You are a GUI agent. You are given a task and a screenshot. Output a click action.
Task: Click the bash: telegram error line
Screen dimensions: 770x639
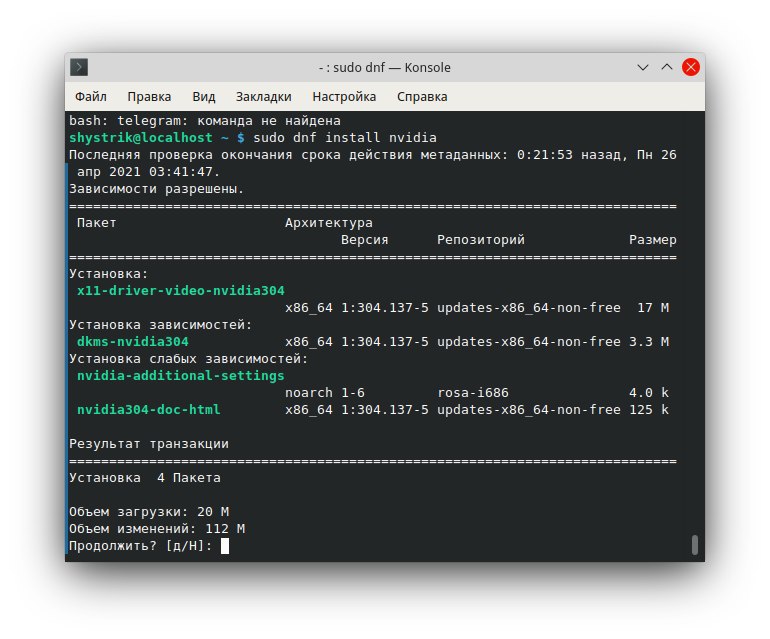(205, 121)
